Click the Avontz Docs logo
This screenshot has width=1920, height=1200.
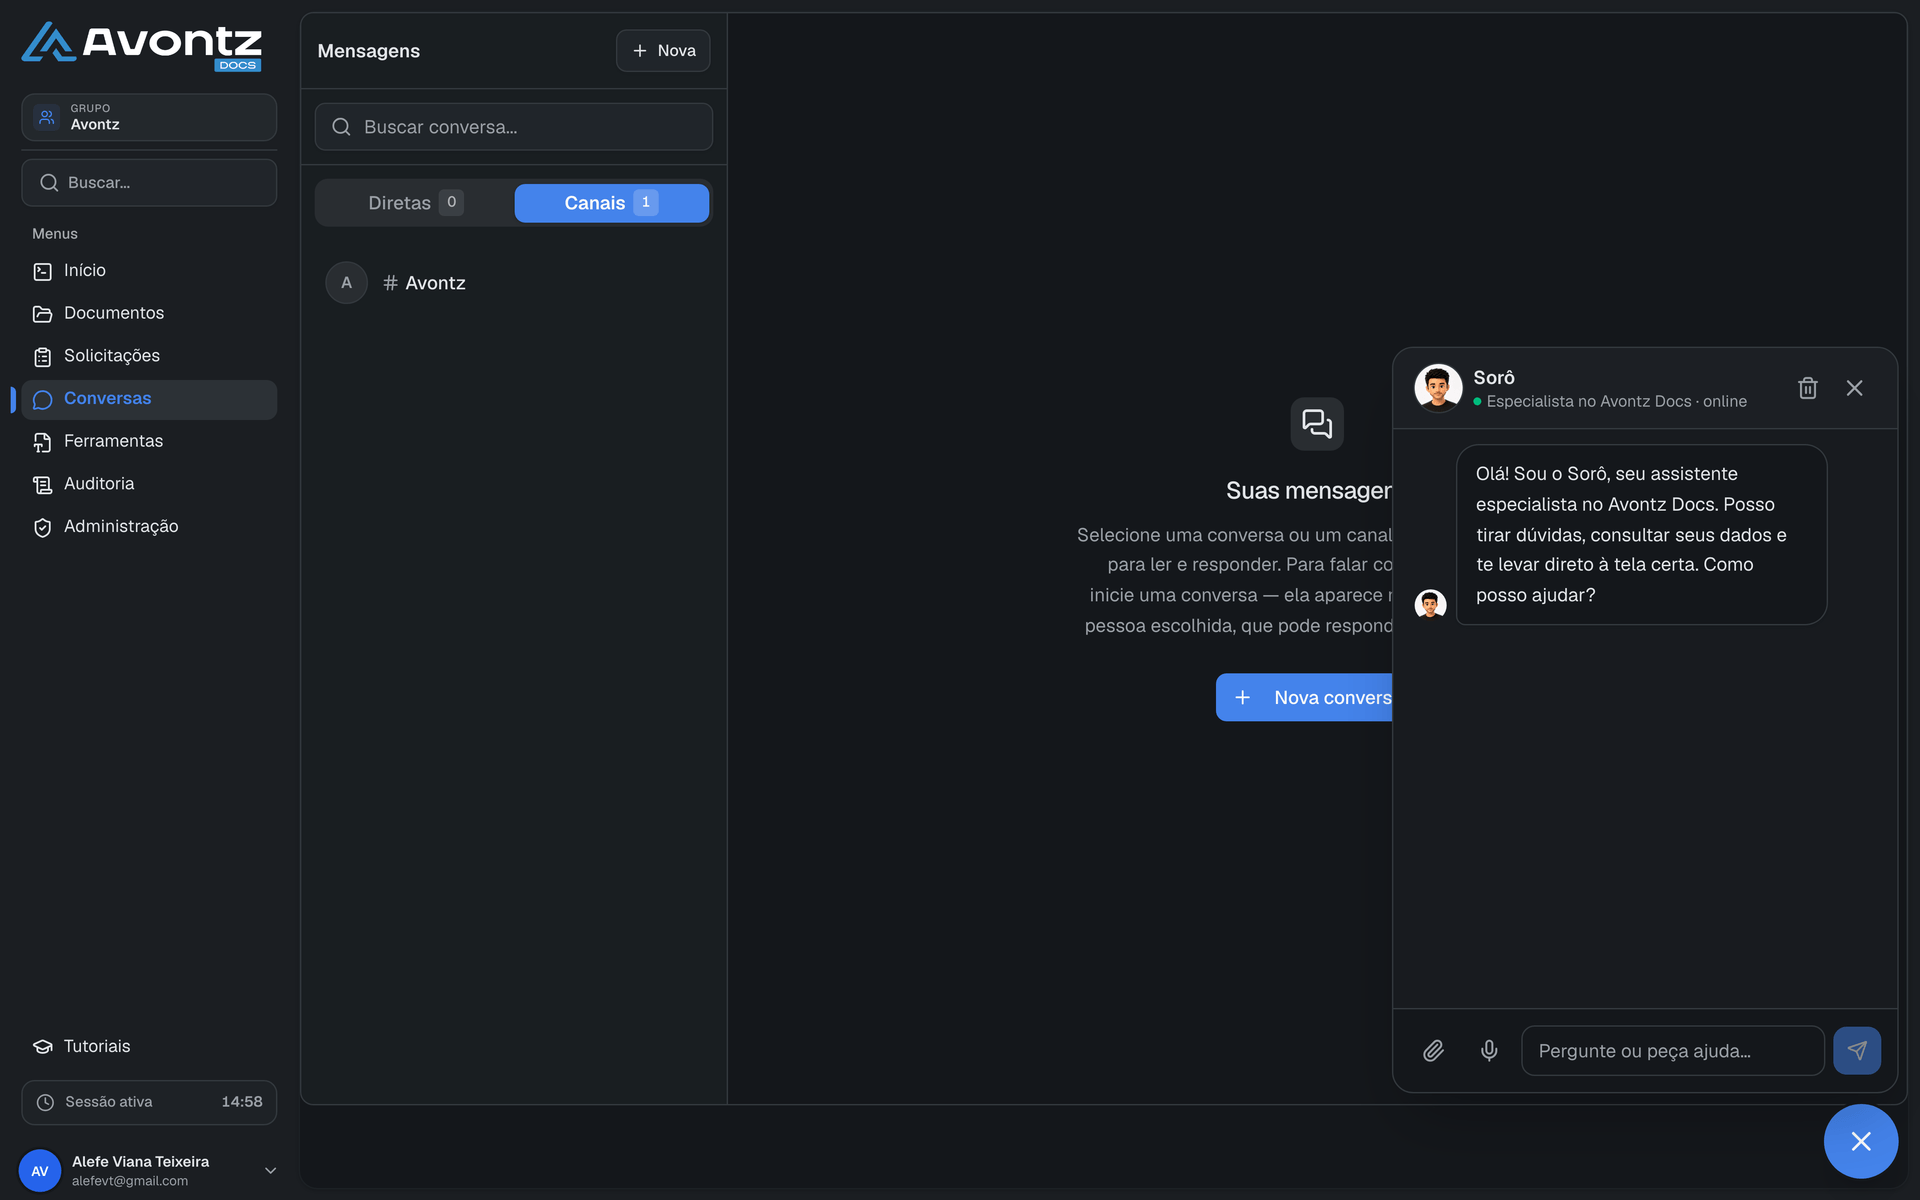(142, 46)
